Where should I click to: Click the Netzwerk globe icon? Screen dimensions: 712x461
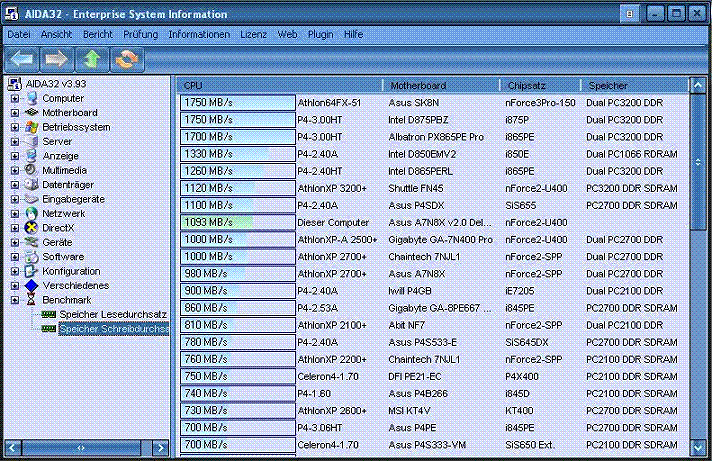coord(31,213)
